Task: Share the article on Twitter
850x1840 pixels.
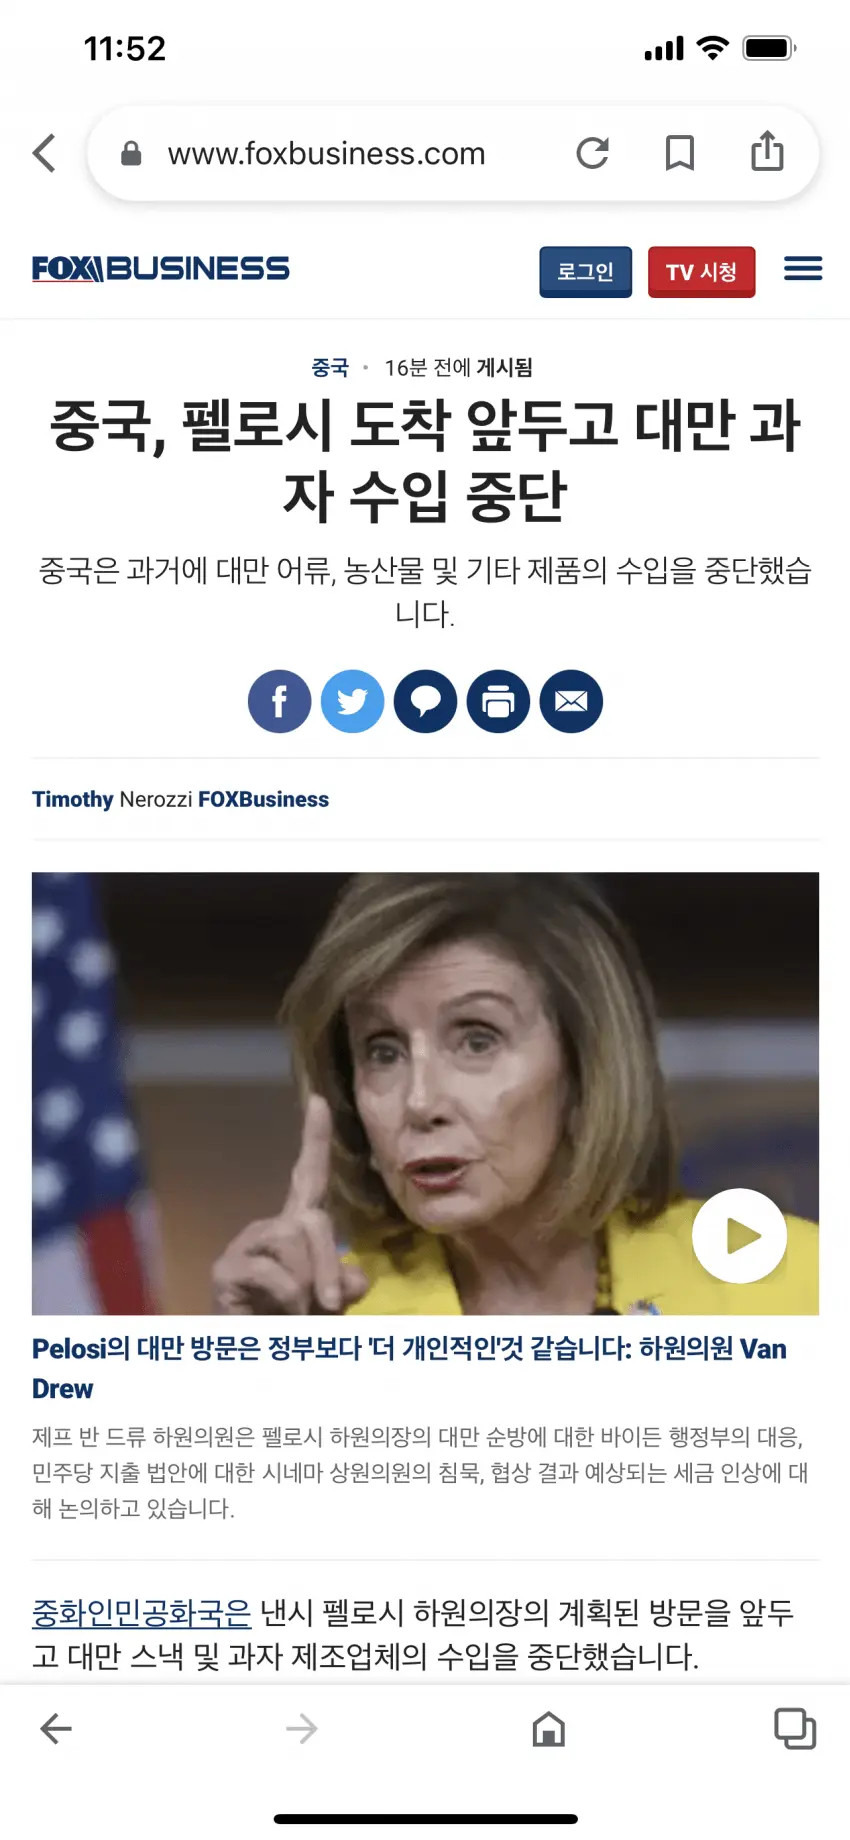Action: (x=353, y=701)
